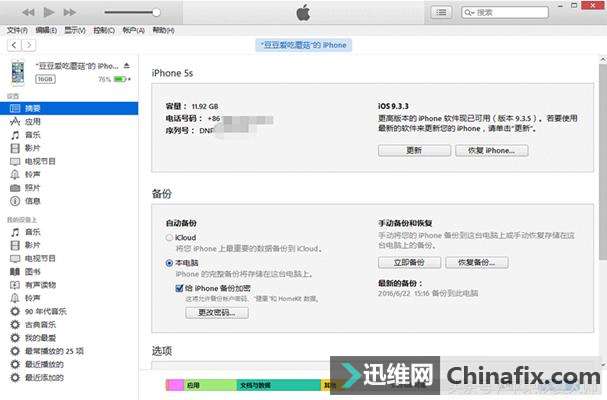The image size is (607, 400).
Task: Go forward with the right arrow
Action: [29, 45]
